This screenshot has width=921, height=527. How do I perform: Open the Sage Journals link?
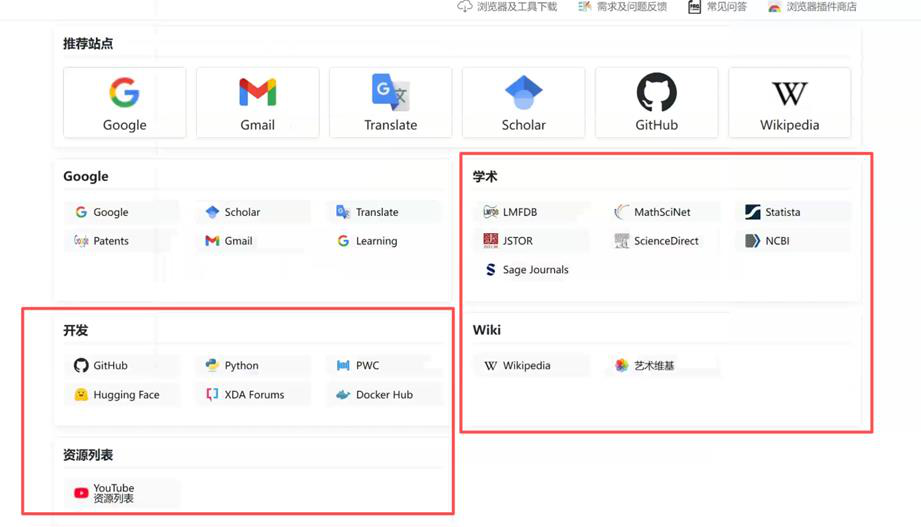532,270
